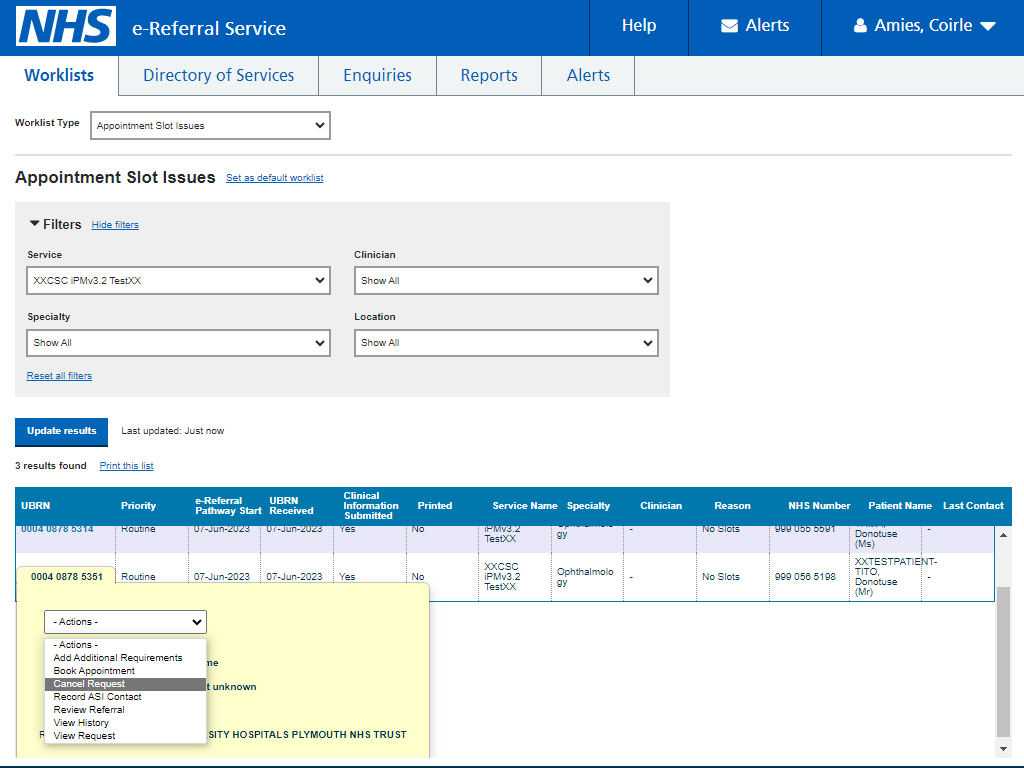This screenshot has height=768, width=1024.
Task: Choose Add Additional Requirements action
Action: [x=125, y=658]
